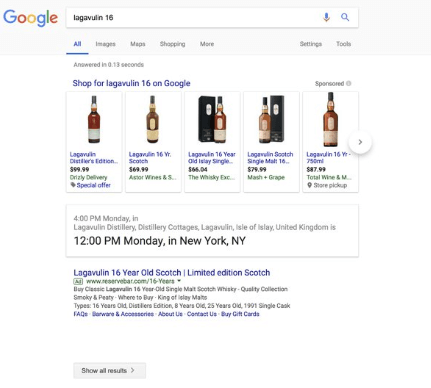The width and height of the screenshot is (431, 388).
Task: Open Lagavulin 16 Yr. Scotch bottle image
Action: point(152,120)
